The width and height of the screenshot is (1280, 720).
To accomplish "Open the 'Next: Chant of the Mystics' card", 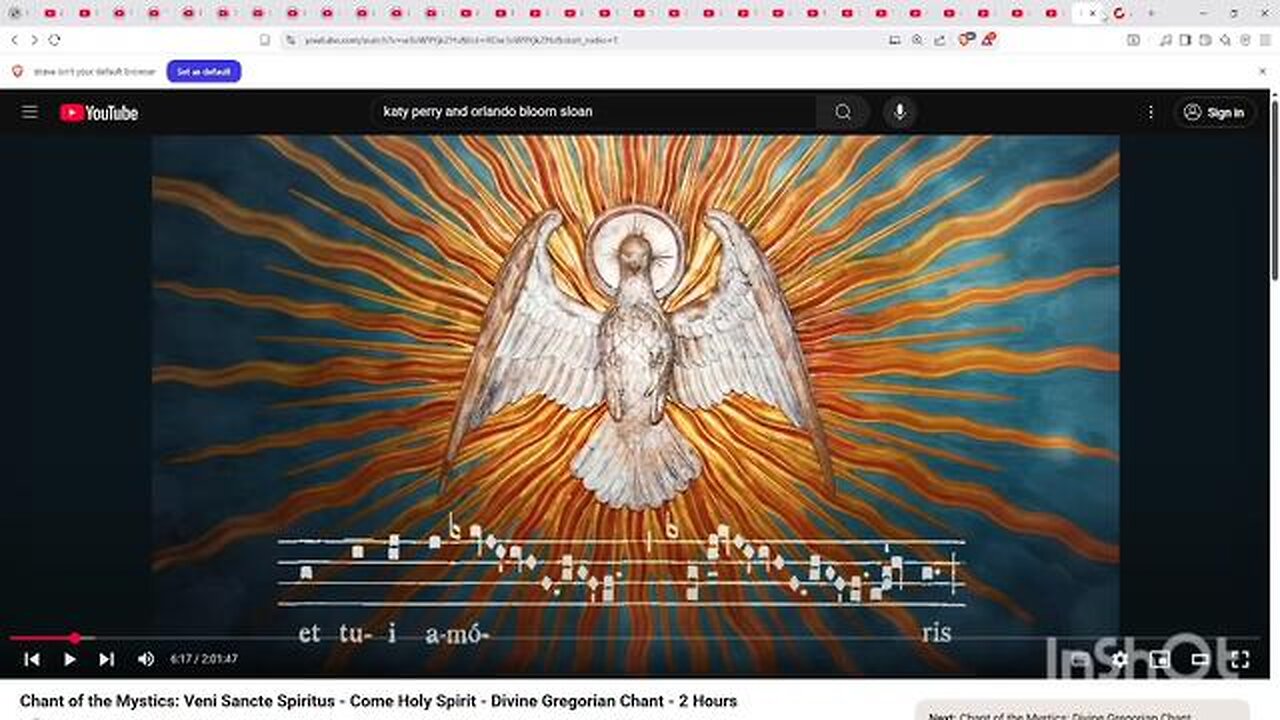I will pos(1081,711).
